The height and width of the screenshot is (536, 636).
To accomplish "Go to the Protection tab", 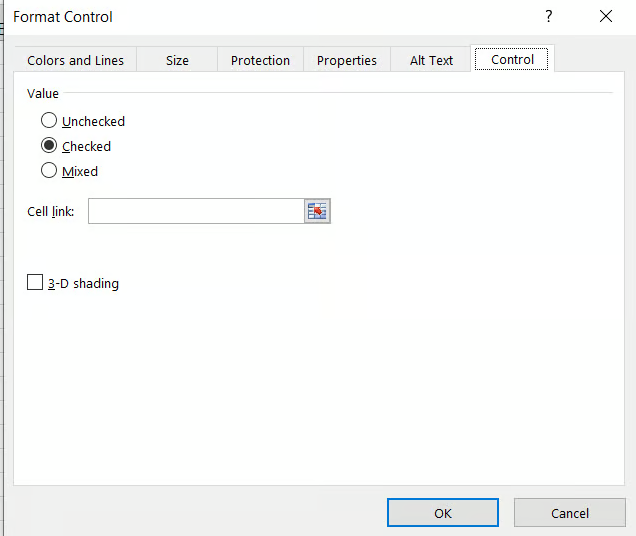I will click(260, 60).
